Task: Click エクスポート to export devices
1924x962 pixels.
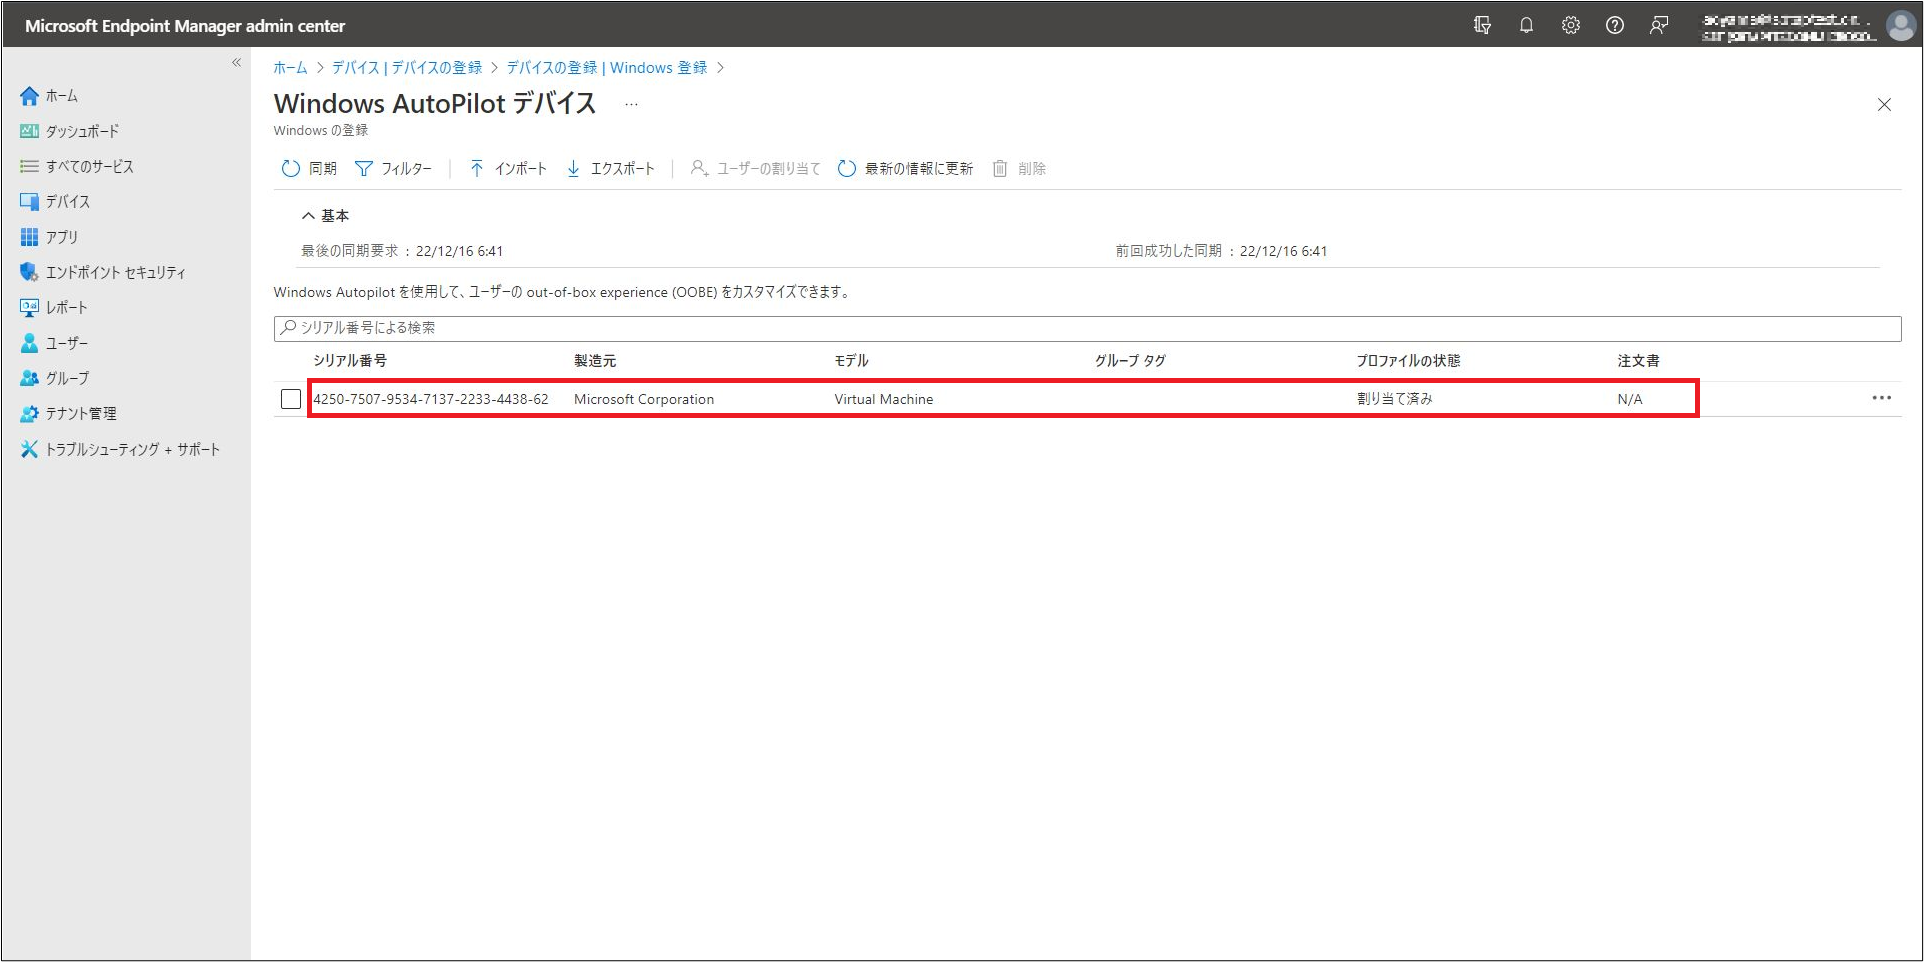Action: pyautogui.click(x=610, y=168)
